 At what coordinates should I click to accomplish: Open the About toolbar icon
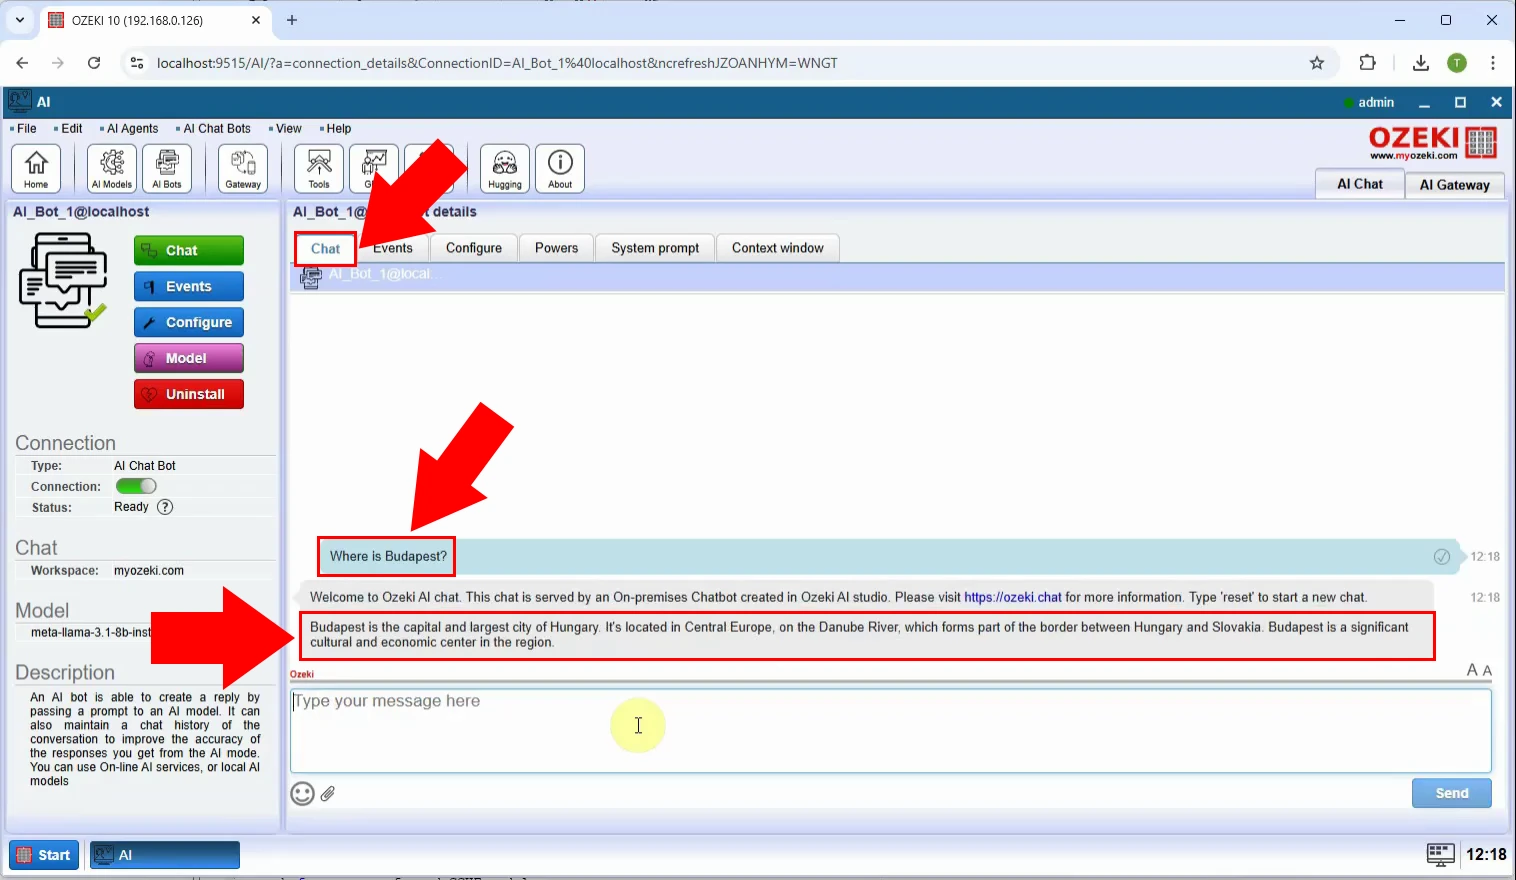(560, 168)
